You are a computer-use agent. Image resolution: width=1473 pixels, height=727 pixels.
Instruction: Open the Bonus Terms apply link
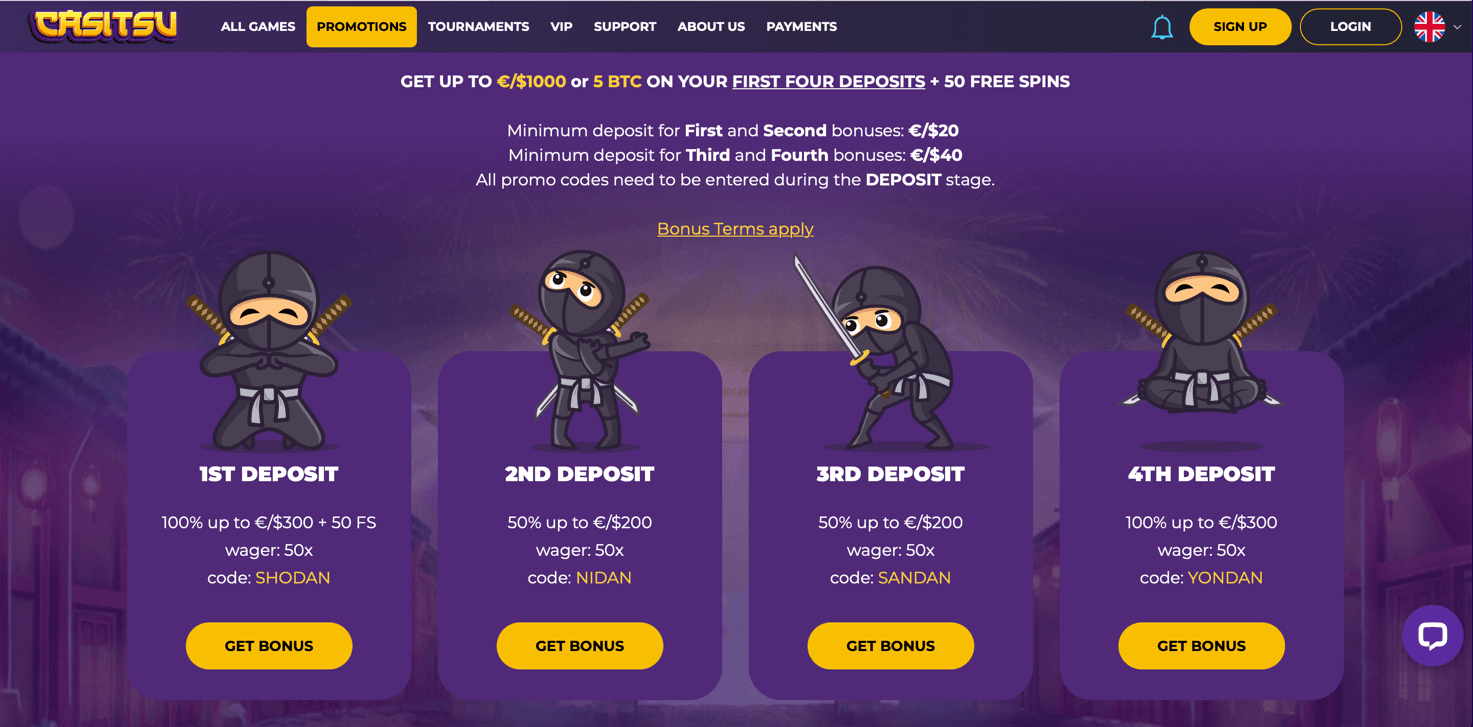735,229
